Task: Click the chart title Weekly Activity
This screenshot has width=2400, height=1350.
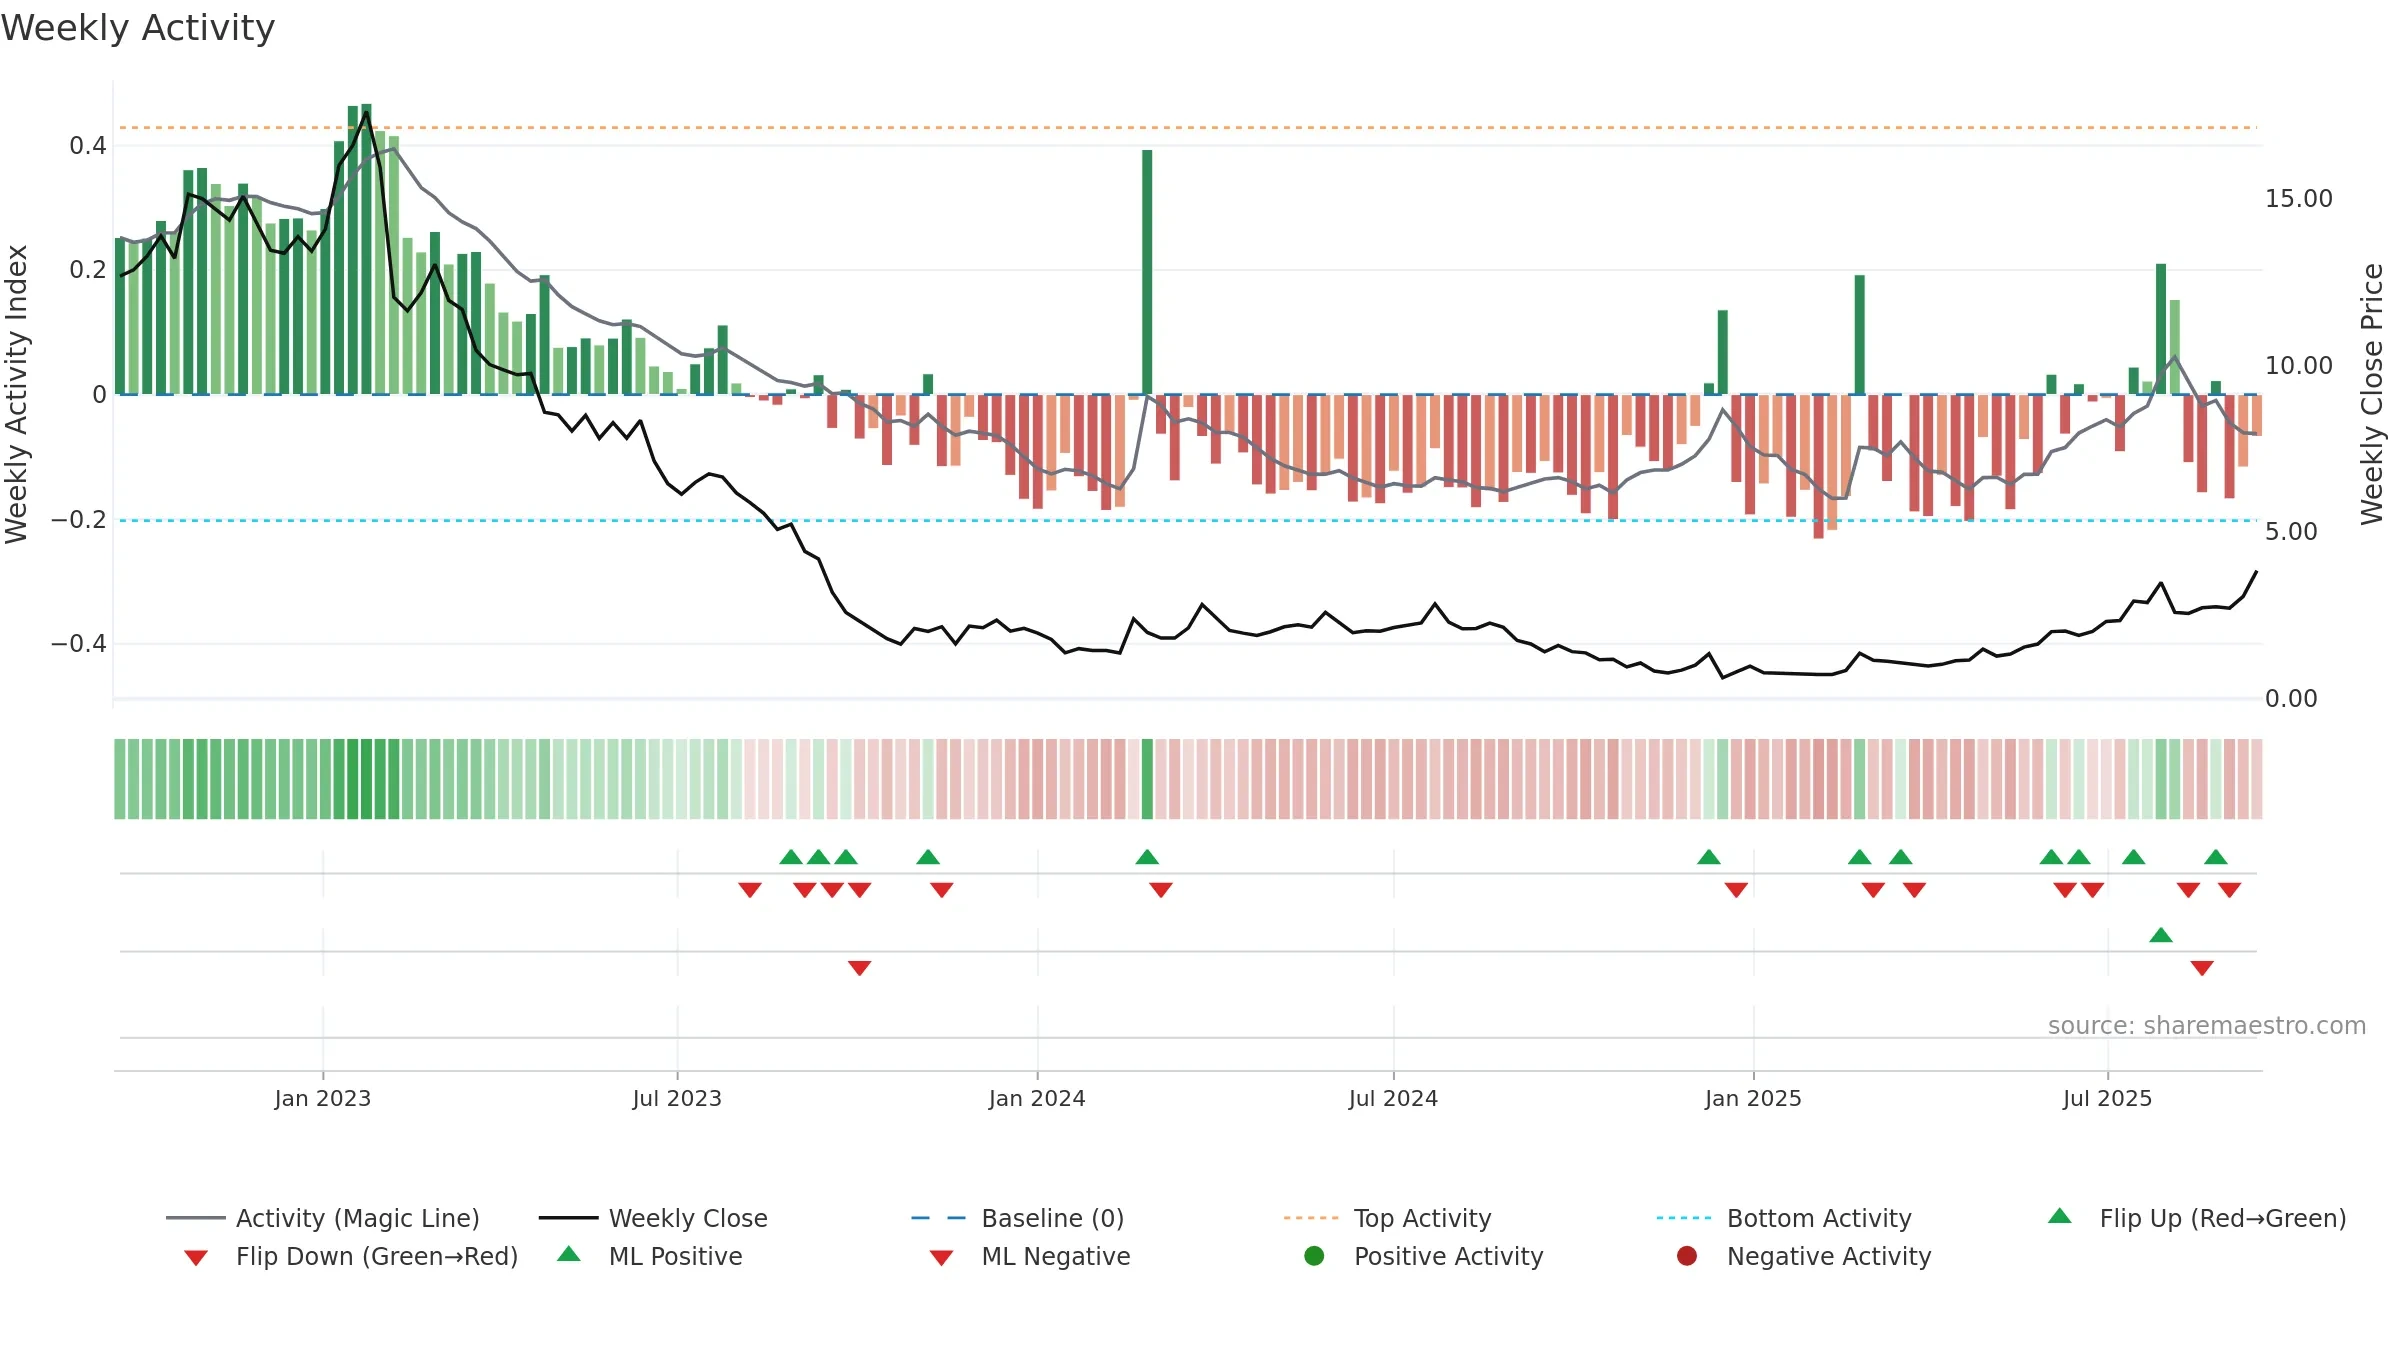Action: pos(138,28)
